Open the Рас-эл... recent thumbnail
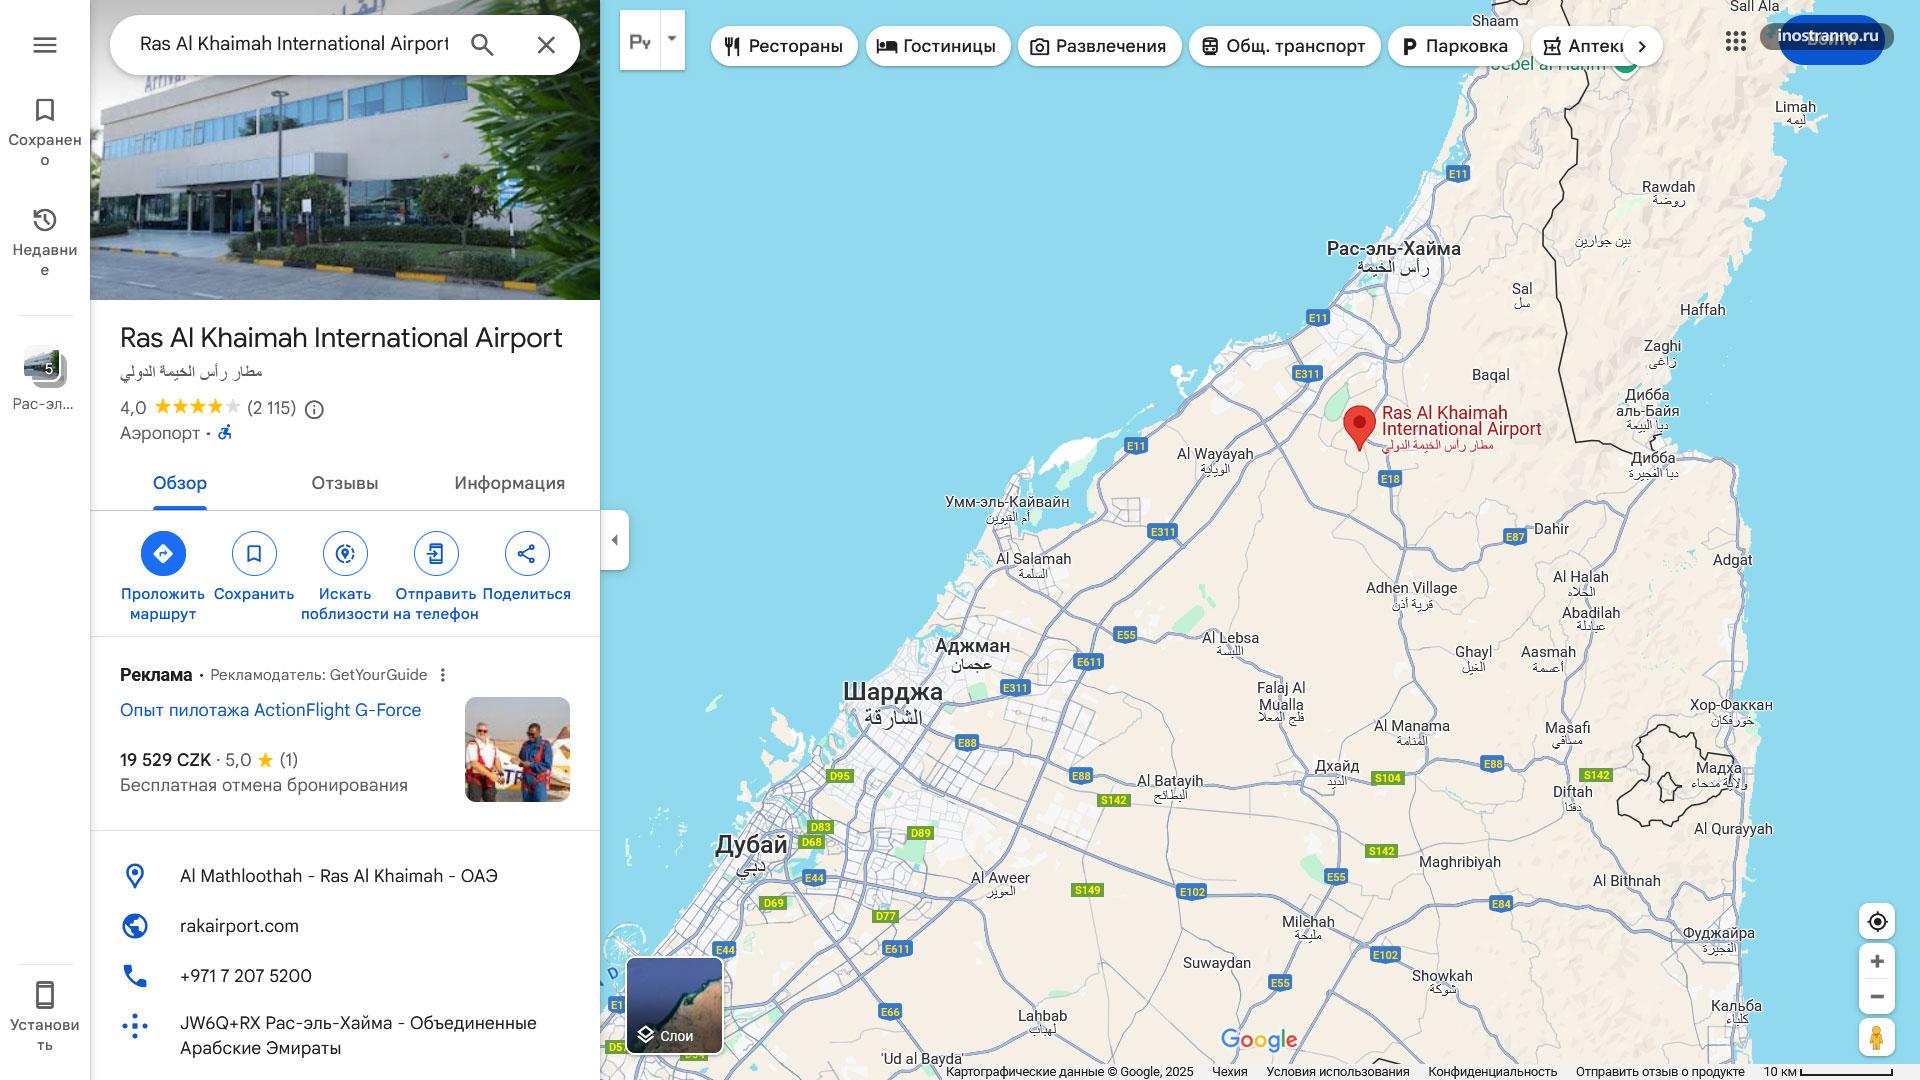This screenshot has height=1080, width=1920. (45, 378)
